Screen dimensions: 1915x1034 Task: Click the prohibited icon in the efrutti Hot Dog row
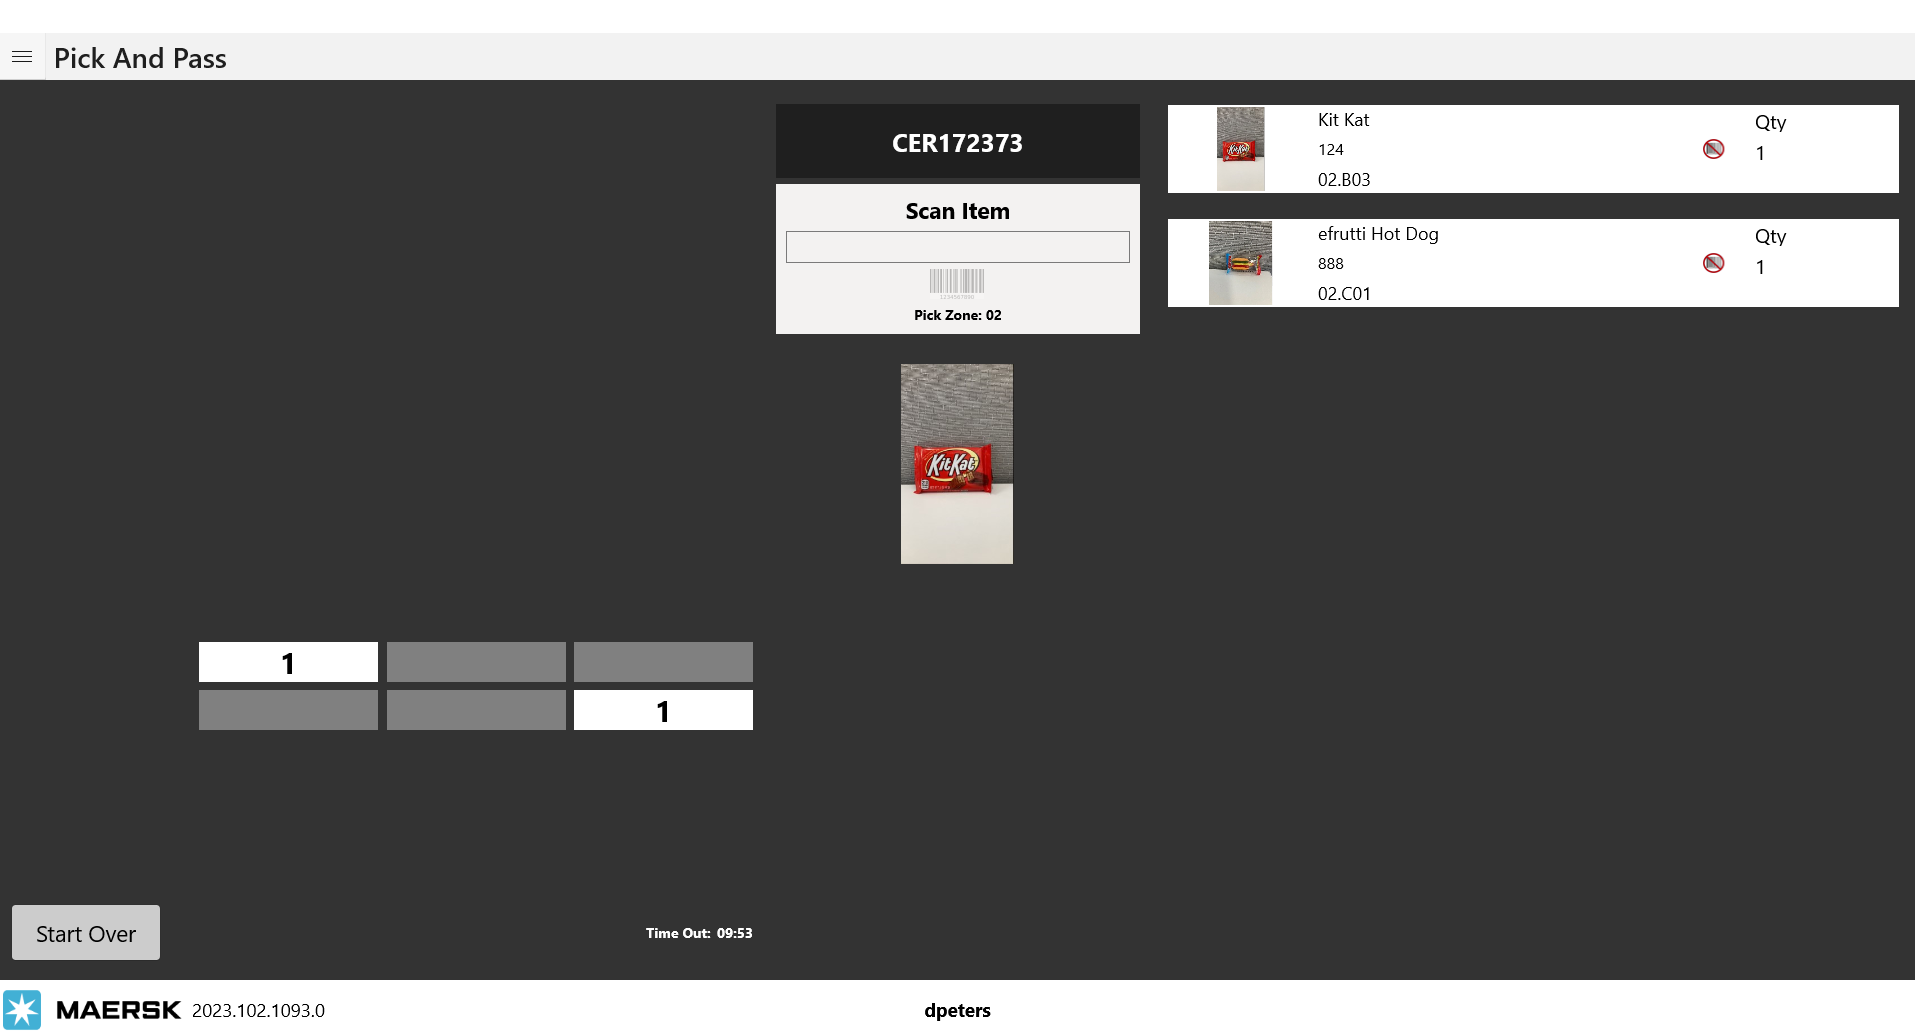pyautogui.click(x=1713, y=263)
